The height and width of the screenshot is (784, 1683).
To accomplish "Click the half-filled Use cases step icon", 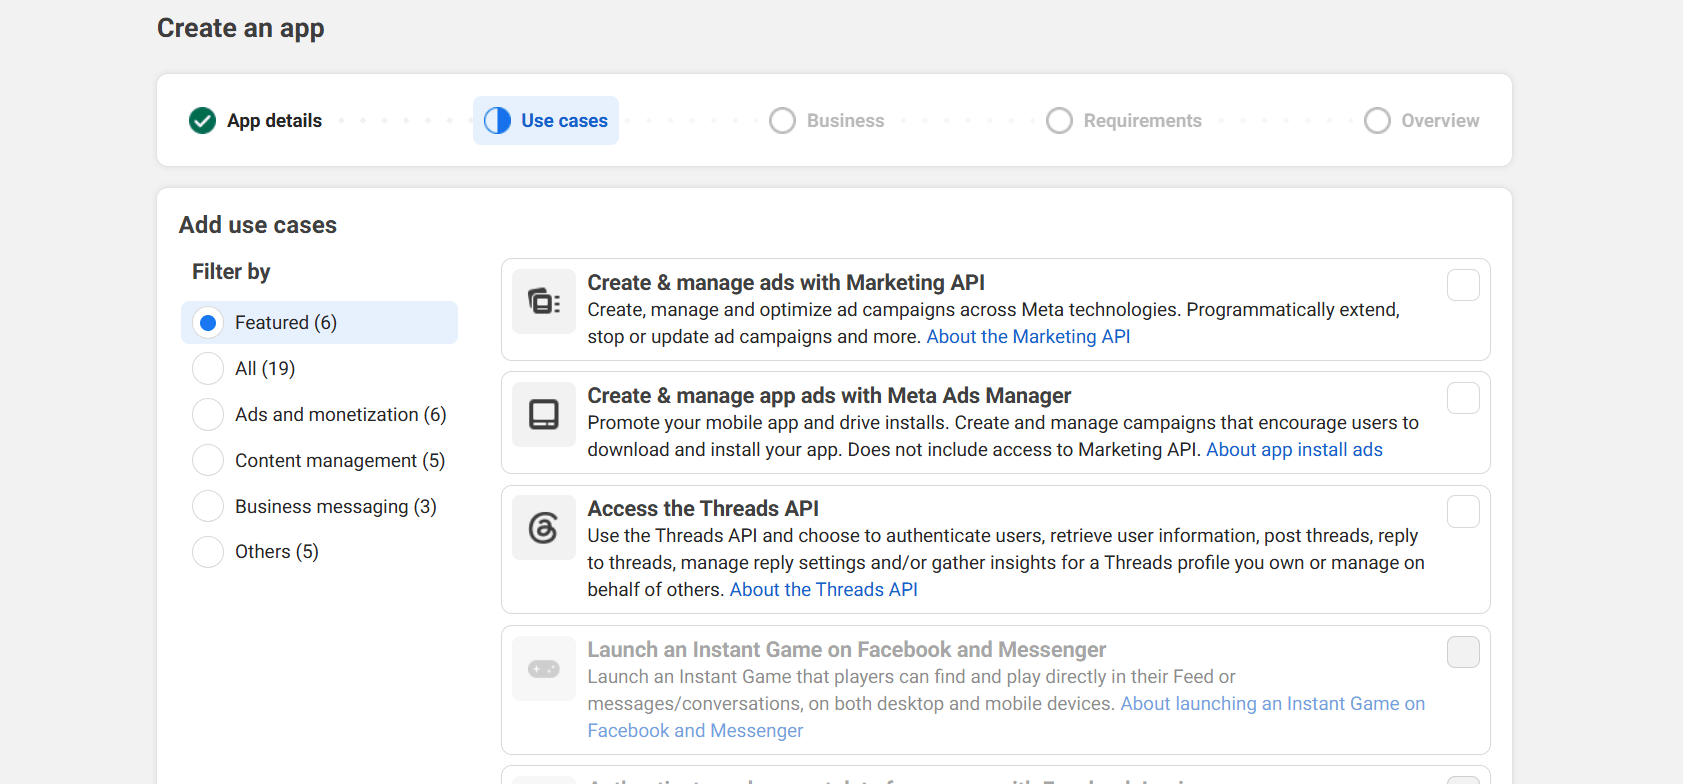I will click(497, 121).
